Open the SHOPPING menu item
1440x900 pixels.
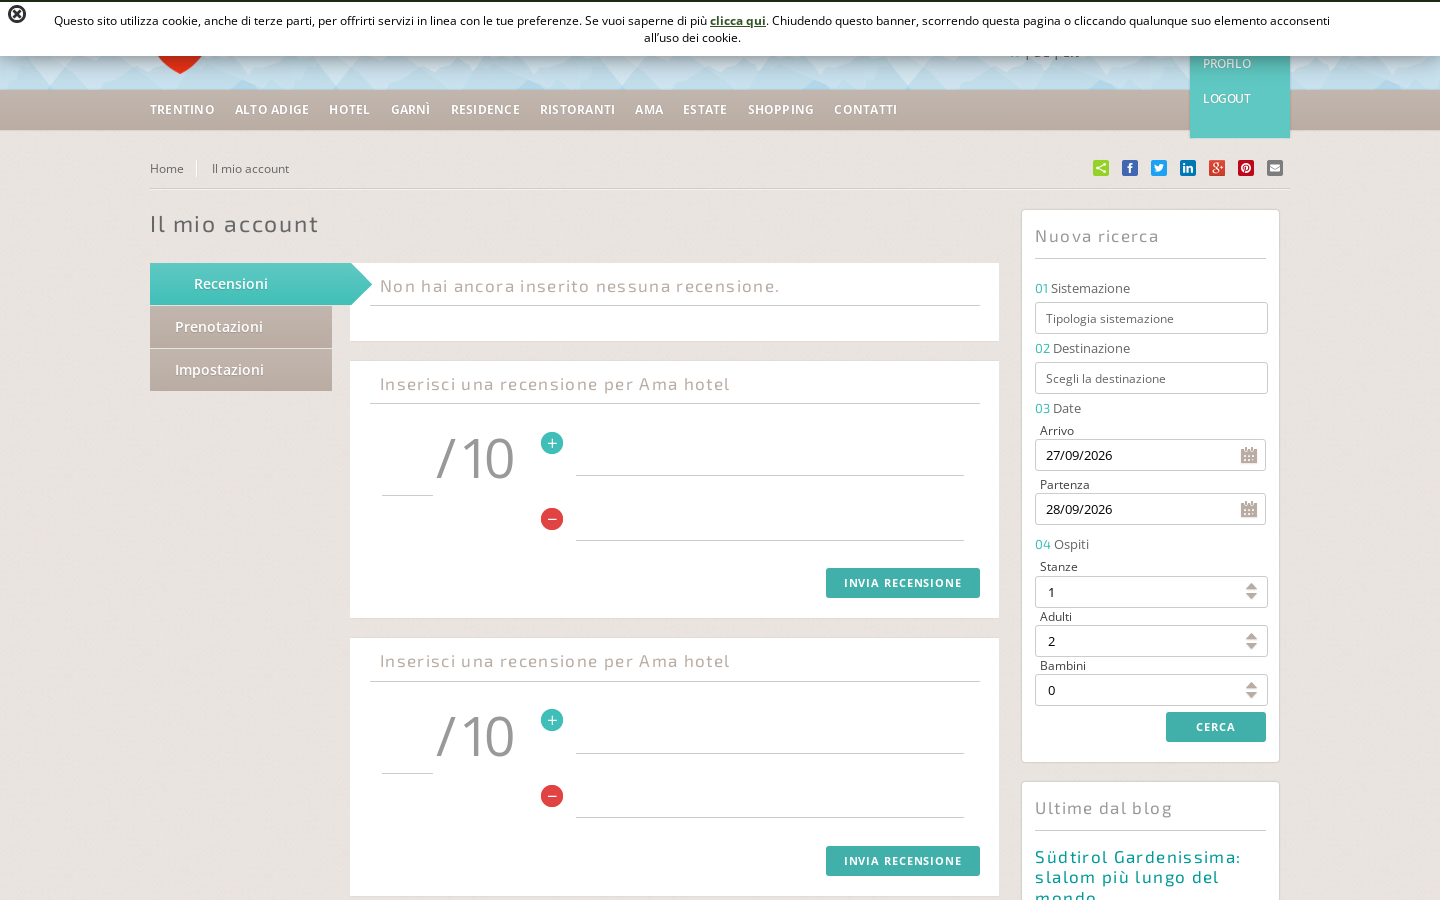click(x=781, y=110)
